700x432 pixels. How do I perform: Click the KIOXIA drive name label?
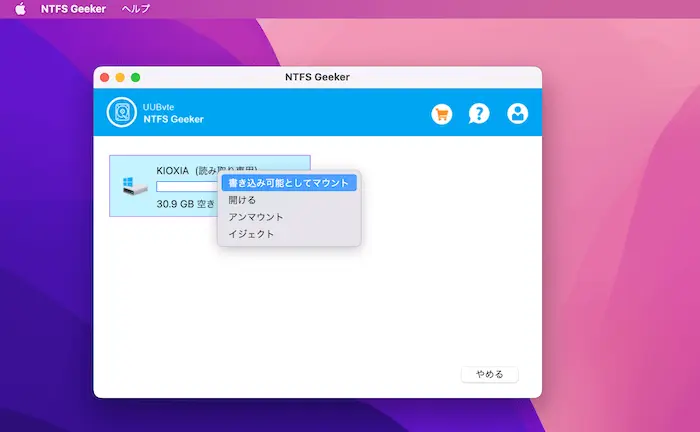coord(172,170)
